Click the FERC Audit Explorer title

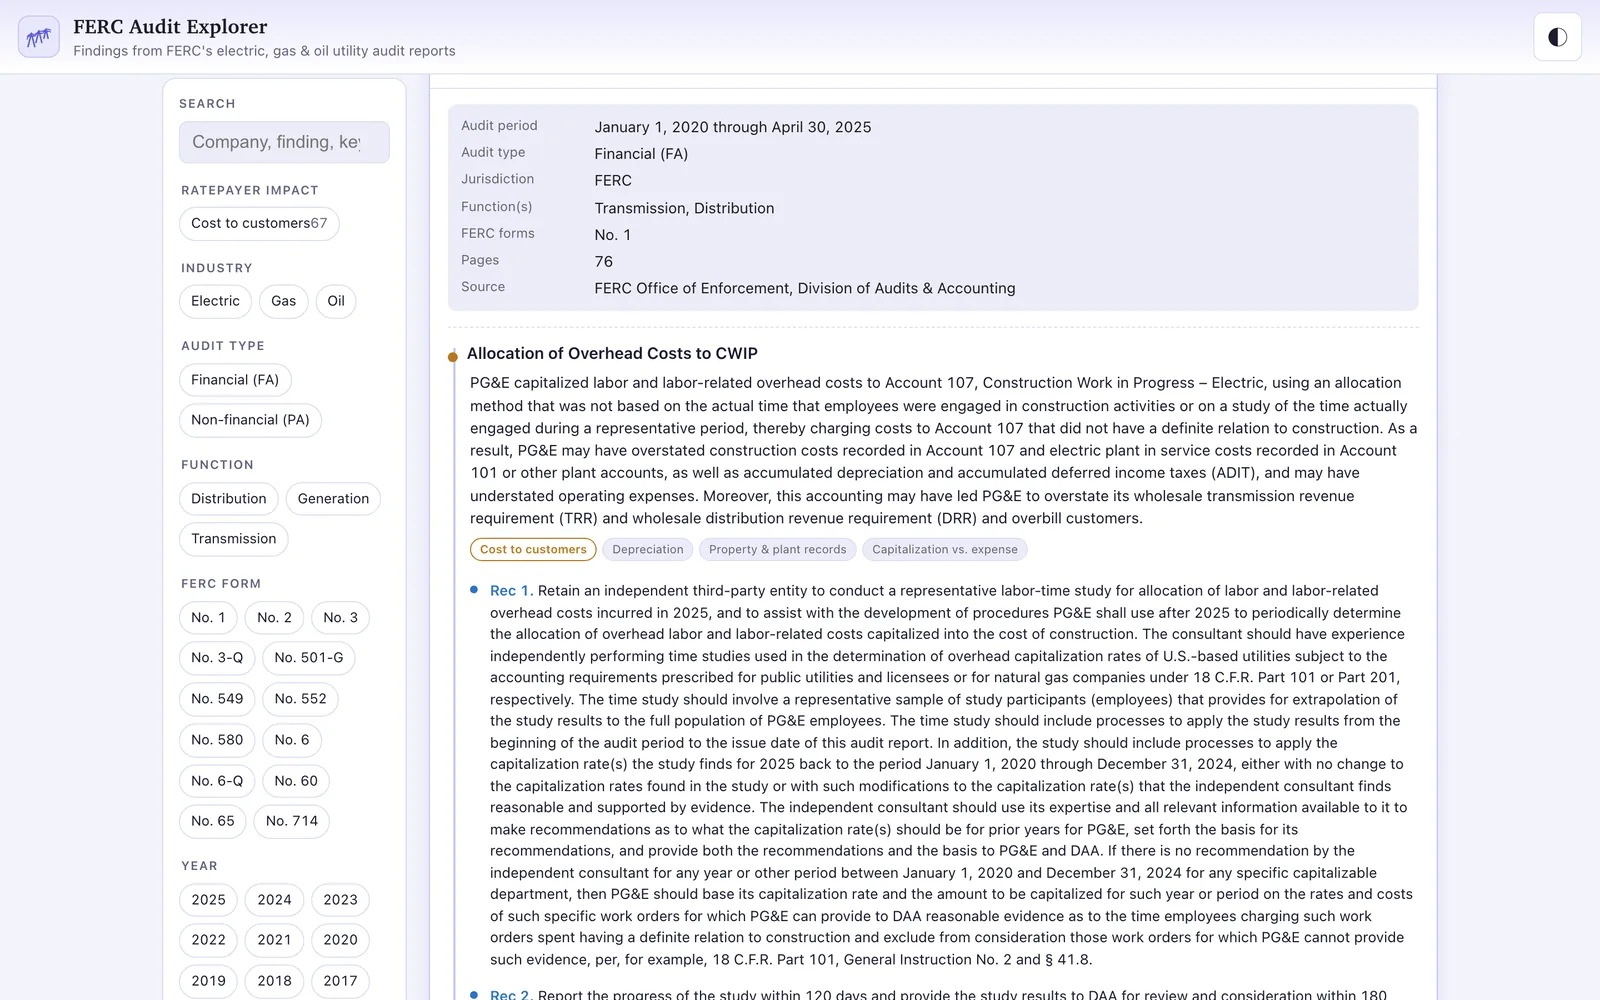coord(170,27)
